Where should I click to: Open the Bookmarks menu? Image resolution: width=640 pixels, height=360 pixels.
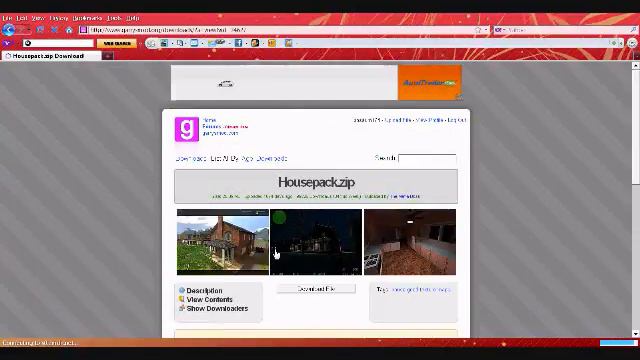(87, 18)
